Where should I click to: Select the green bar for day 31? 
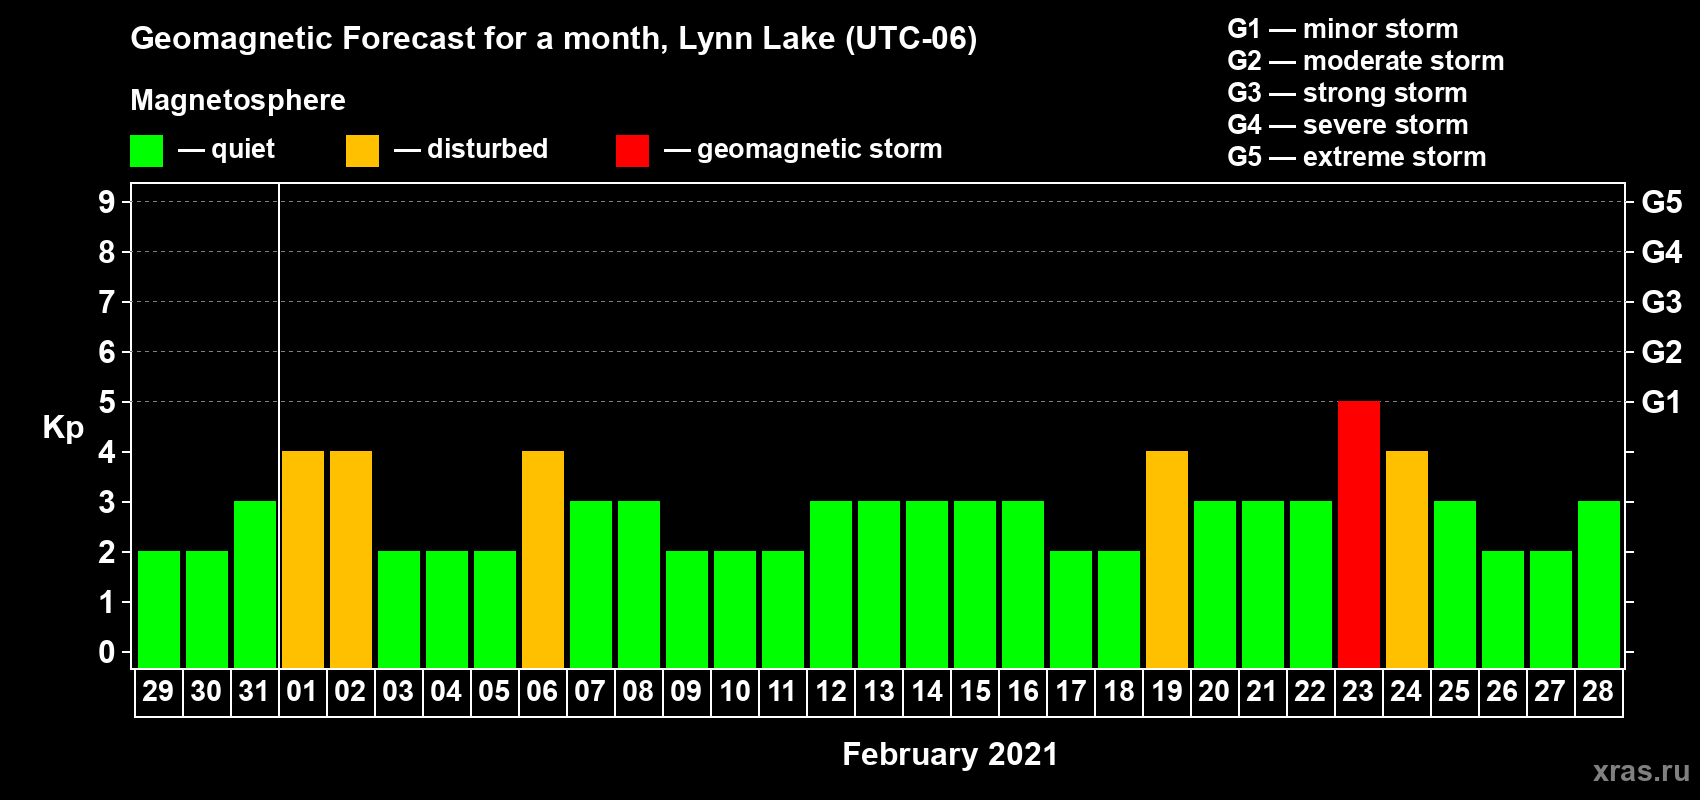coord(255,585)
